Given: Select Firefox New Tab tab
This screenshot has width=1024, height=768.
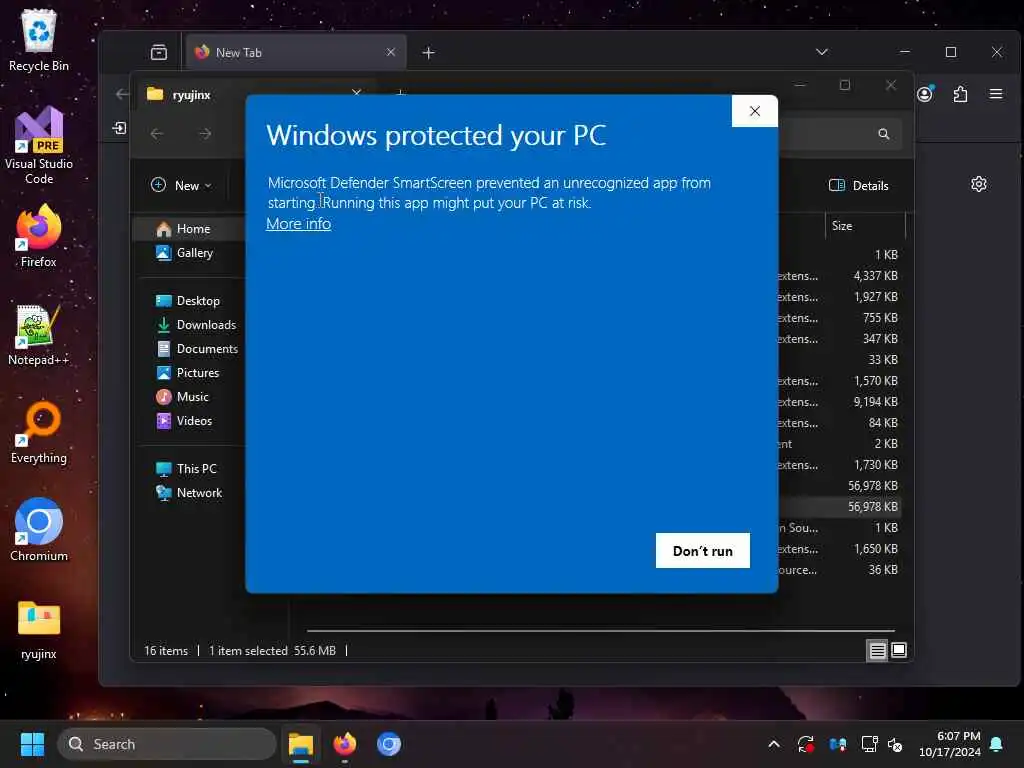Looking at the screenshot, I should [x=296, y=52].
